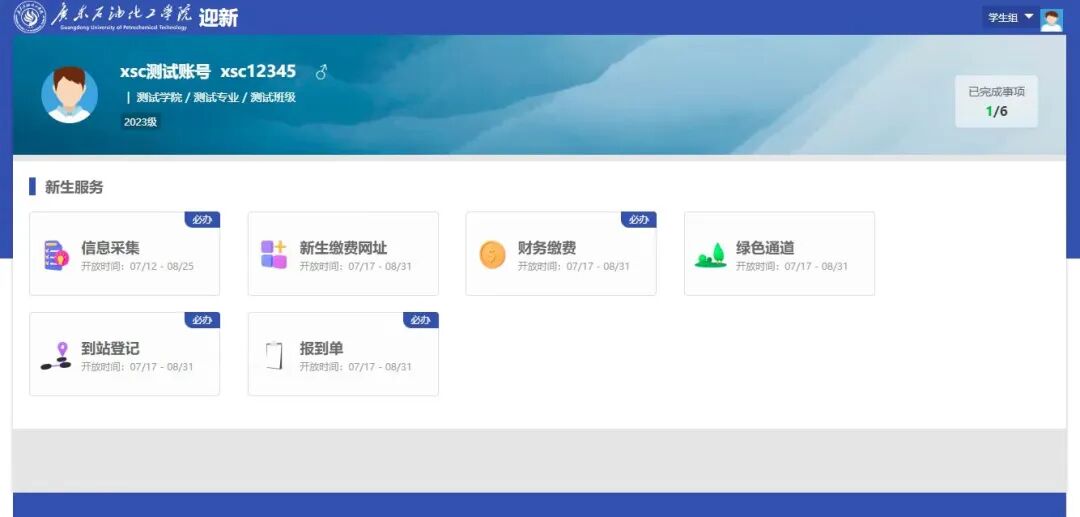Click the 新生服务 section heading
The width and height of the screenshot is (1080, 517).
point(74,187)
